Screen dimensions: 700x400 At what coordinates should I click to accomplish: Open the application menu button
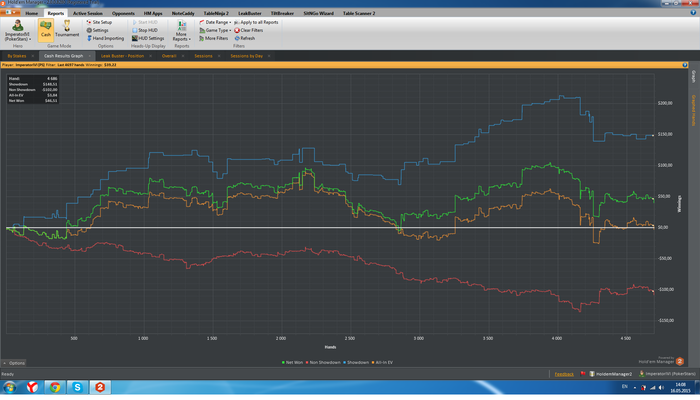coord(10,12)
